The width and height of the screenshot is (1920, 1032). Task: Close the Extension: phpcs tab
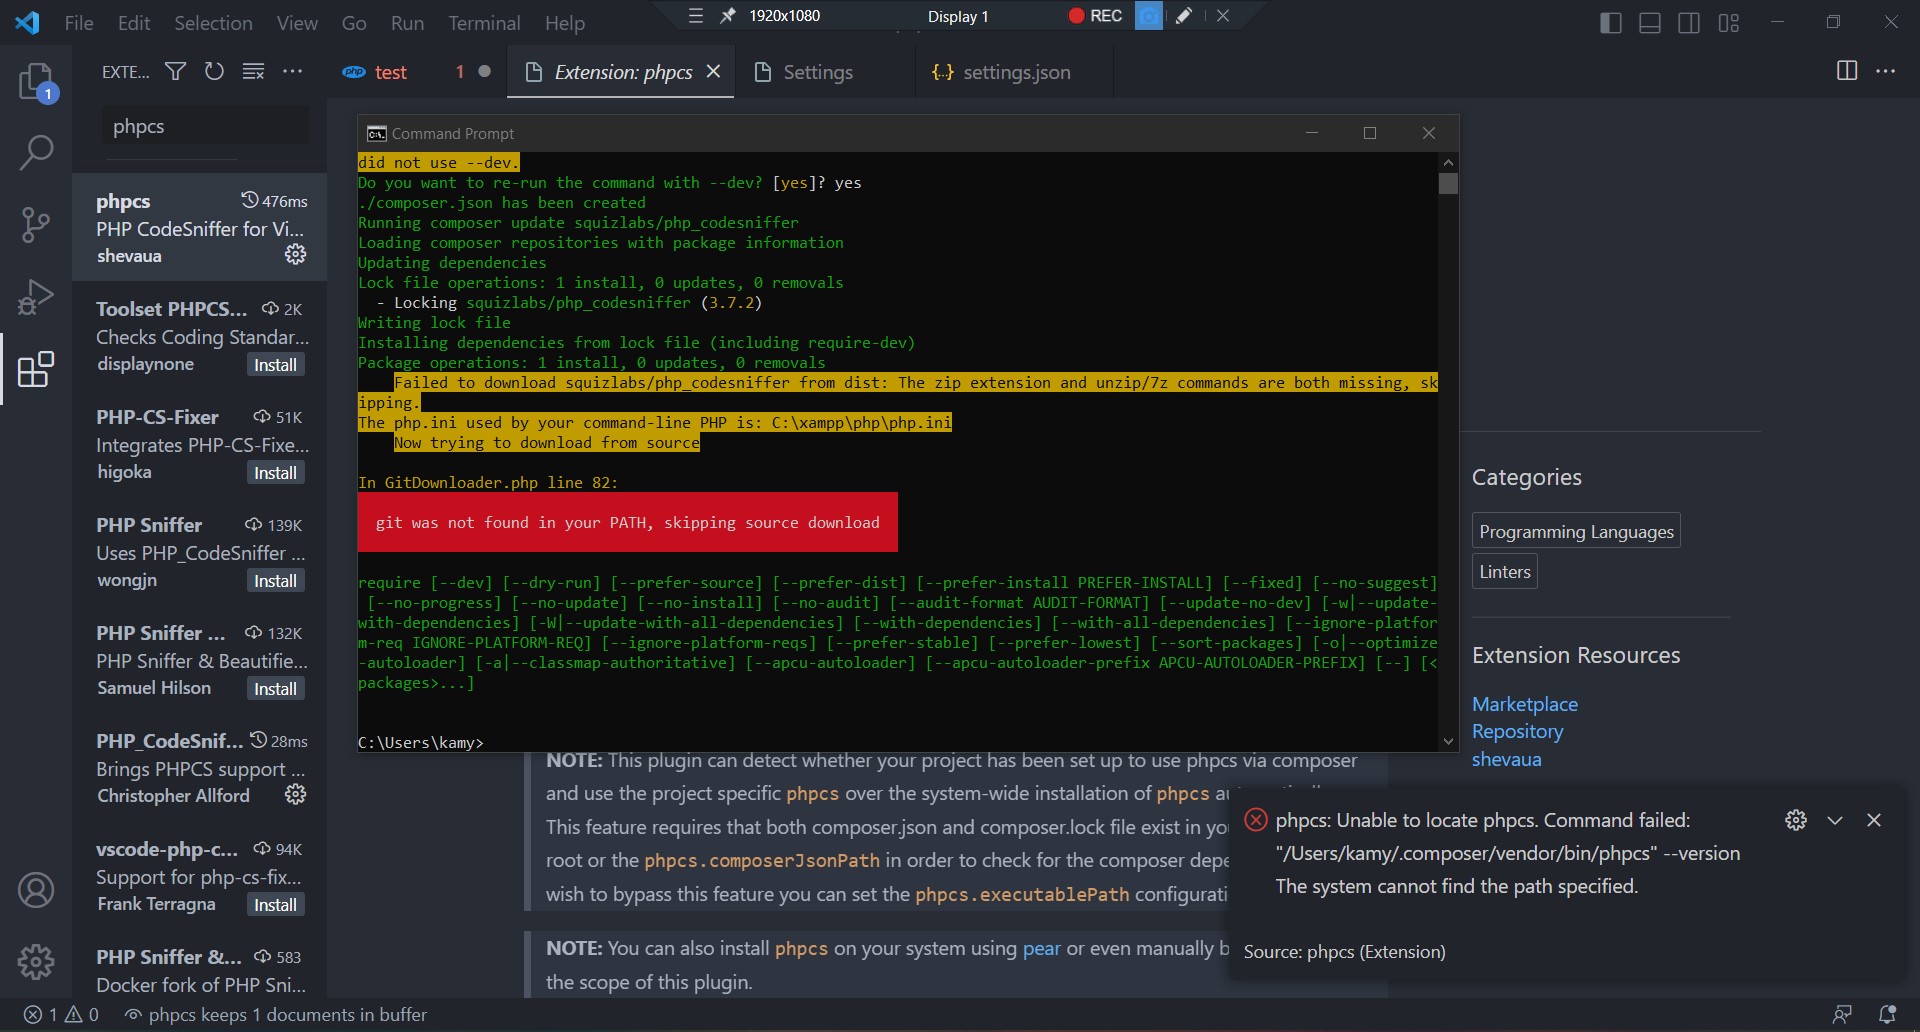coord(713,71)
